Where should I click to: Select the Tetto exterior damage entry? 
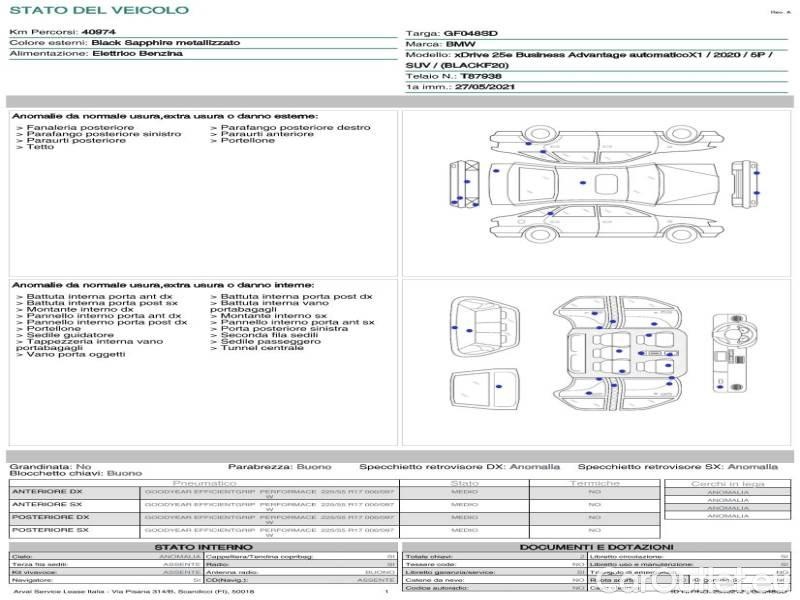point(40,147)
